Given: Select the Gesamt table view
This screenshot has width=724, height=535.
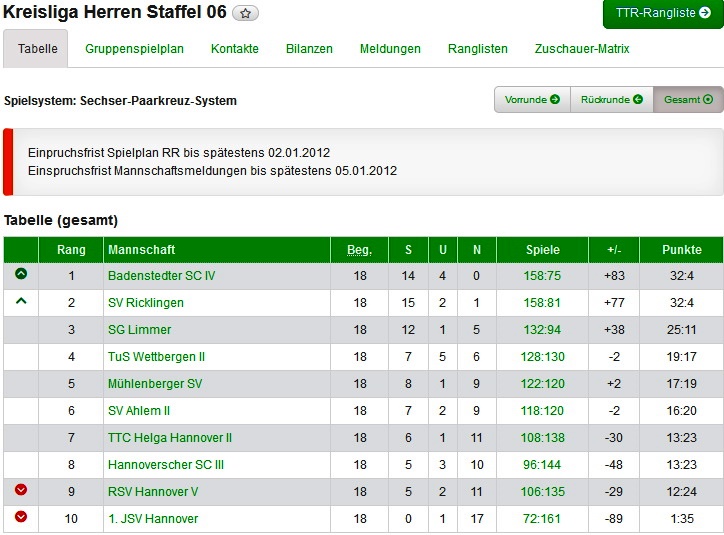Looking at the screenshot, I should [x=688, y=100].
